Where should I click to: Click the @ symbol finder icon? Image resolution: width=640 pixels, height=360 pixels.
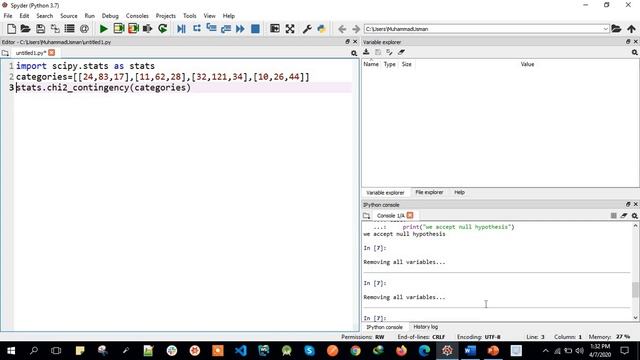point(84,29)
